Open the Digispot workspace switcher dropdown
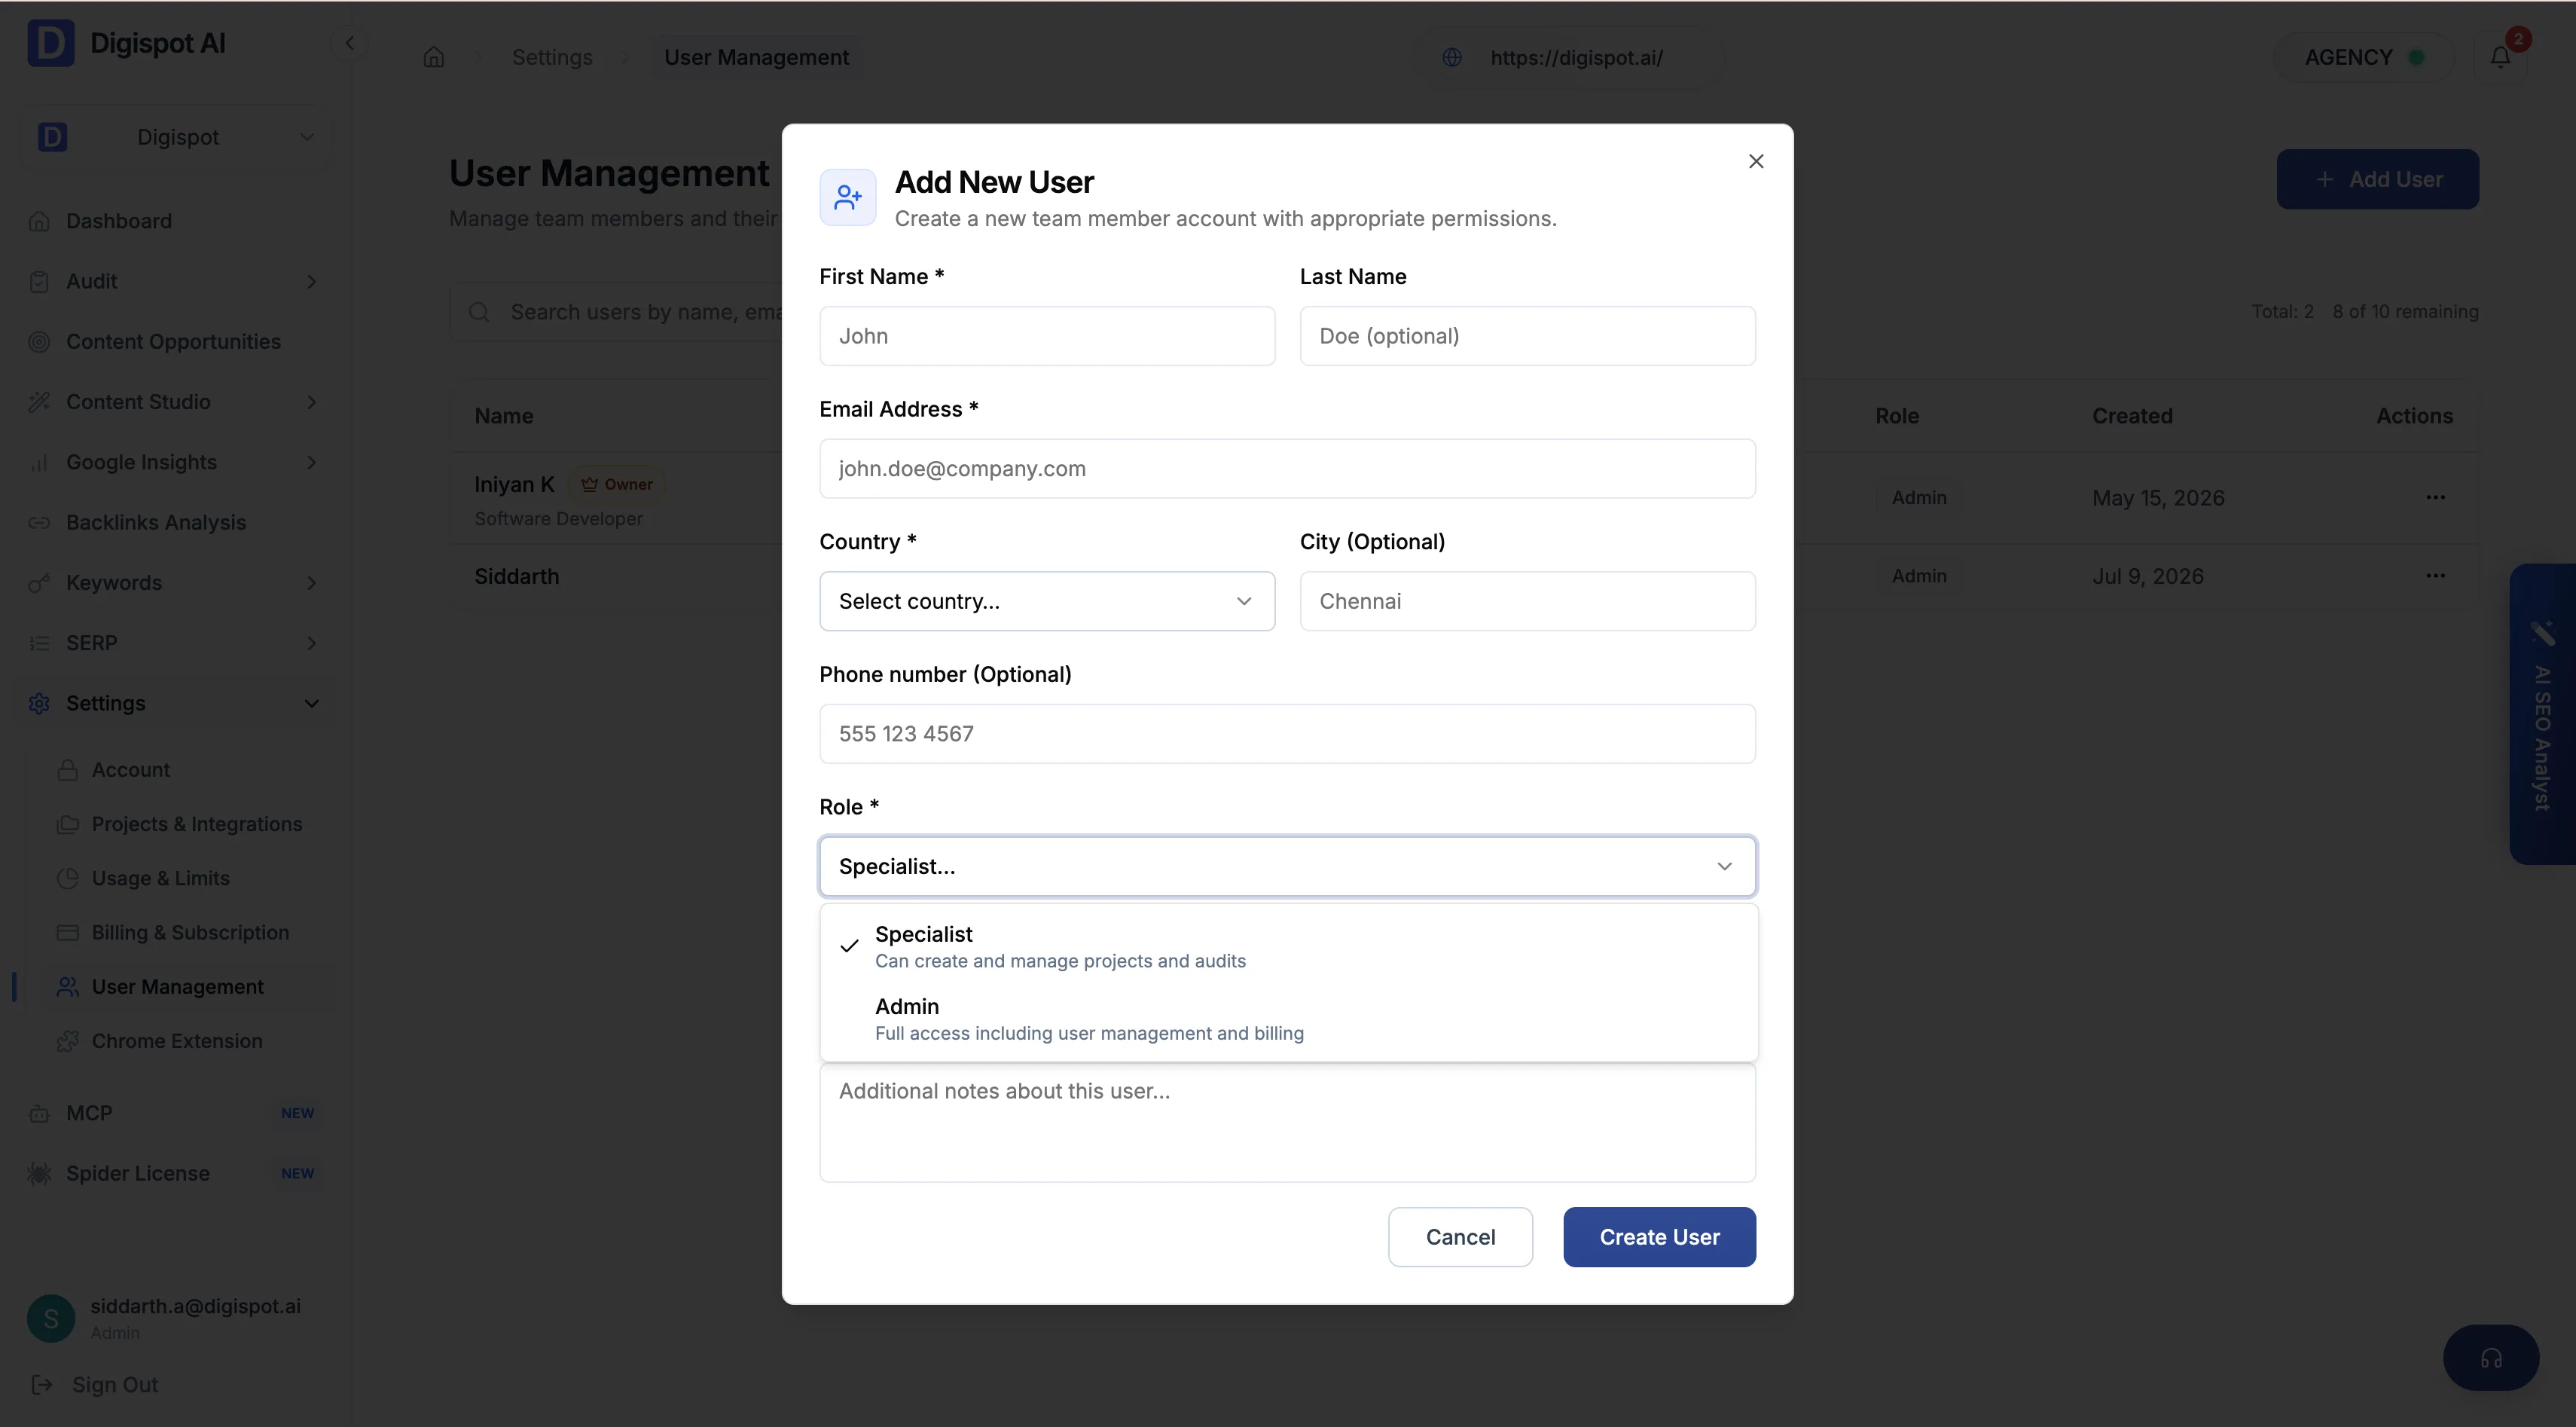2576x1427 pixels. click(177, 137)
